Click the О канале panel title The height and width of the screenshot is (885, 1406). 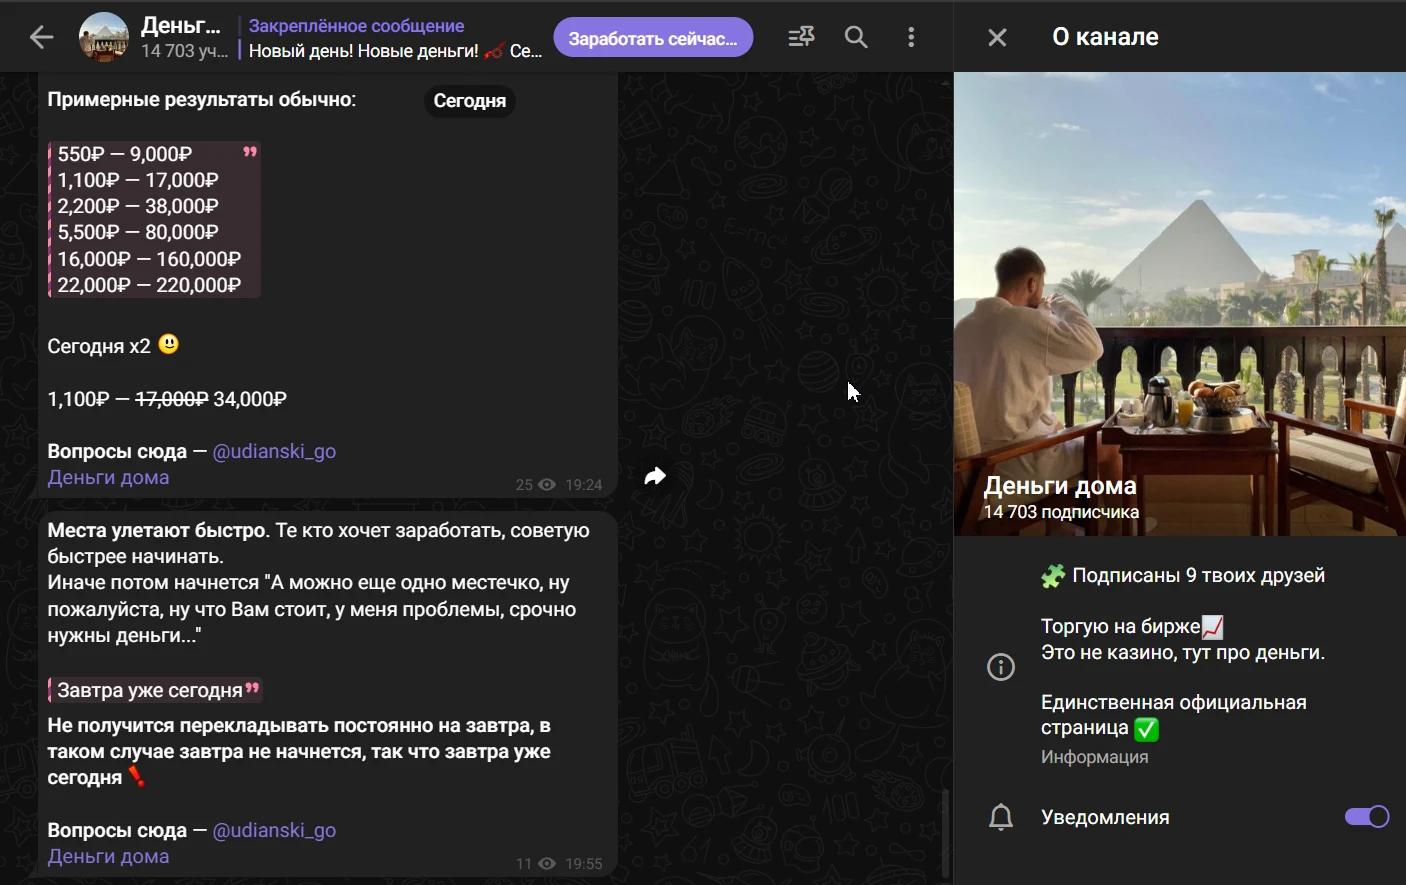(1106, 37)
